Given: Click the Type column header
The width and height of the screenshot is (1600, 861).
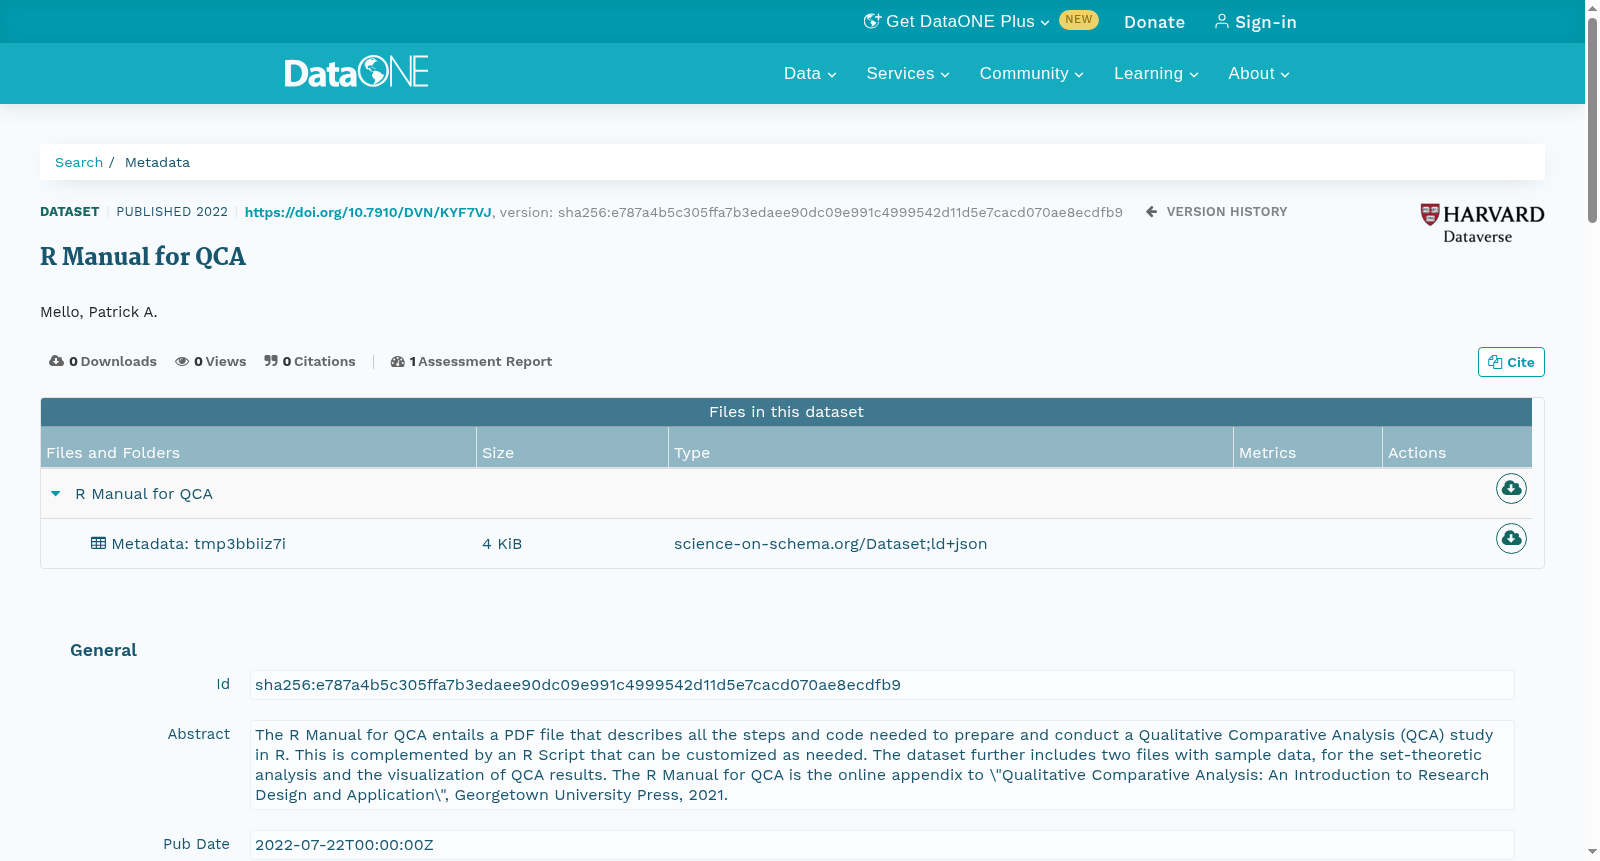Looking at the screenshot, I should (951, 447).
